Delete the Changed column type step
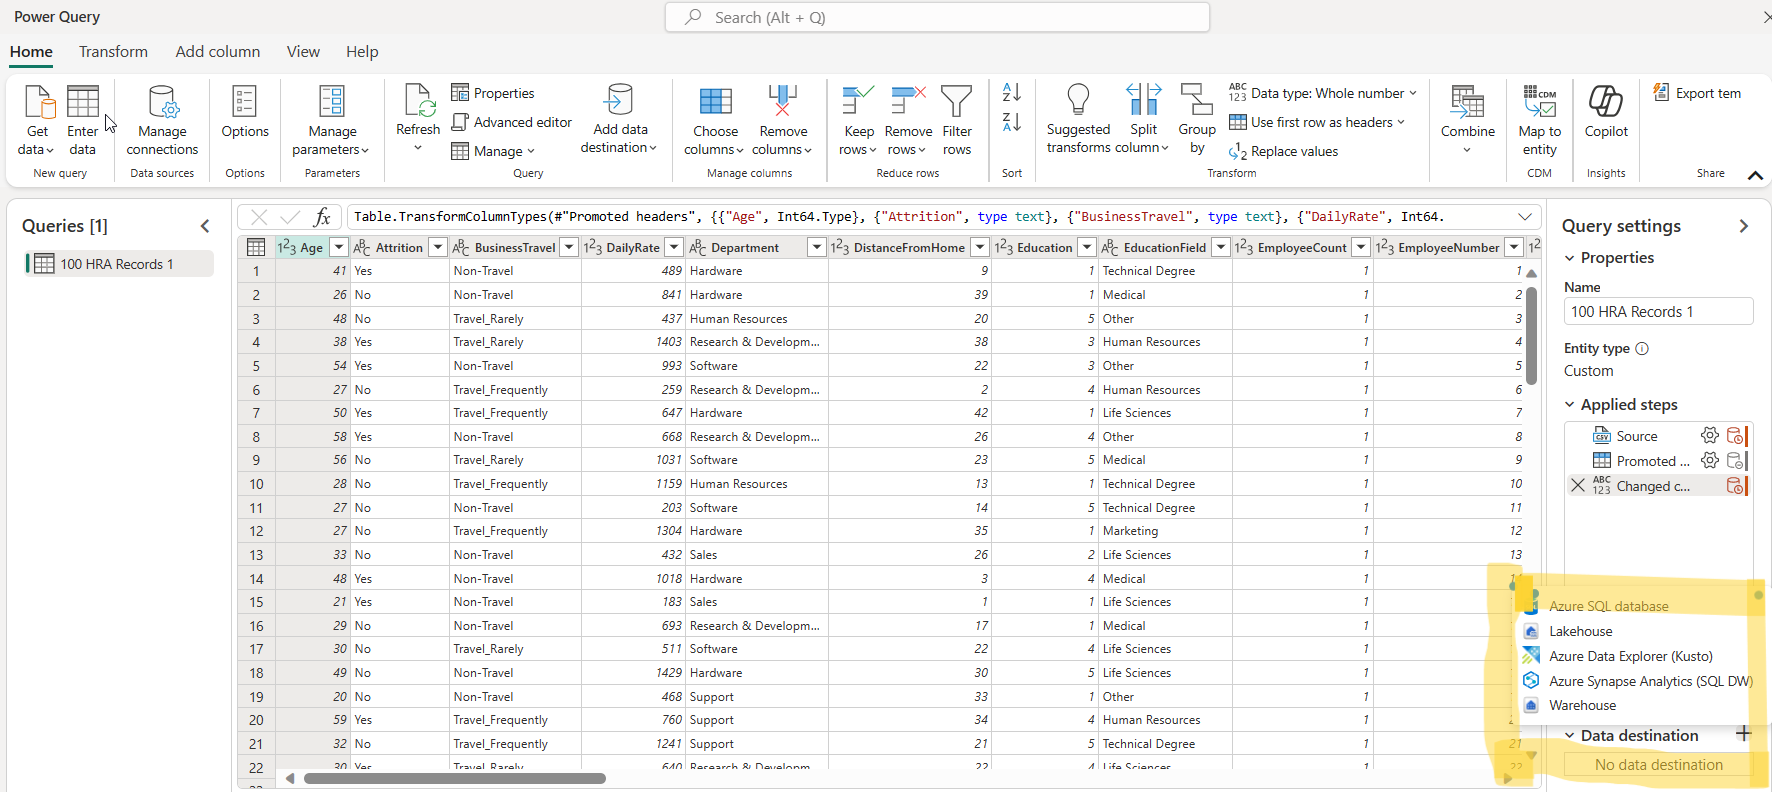The image size is (1772, 792). click(x=1578, y=485)
